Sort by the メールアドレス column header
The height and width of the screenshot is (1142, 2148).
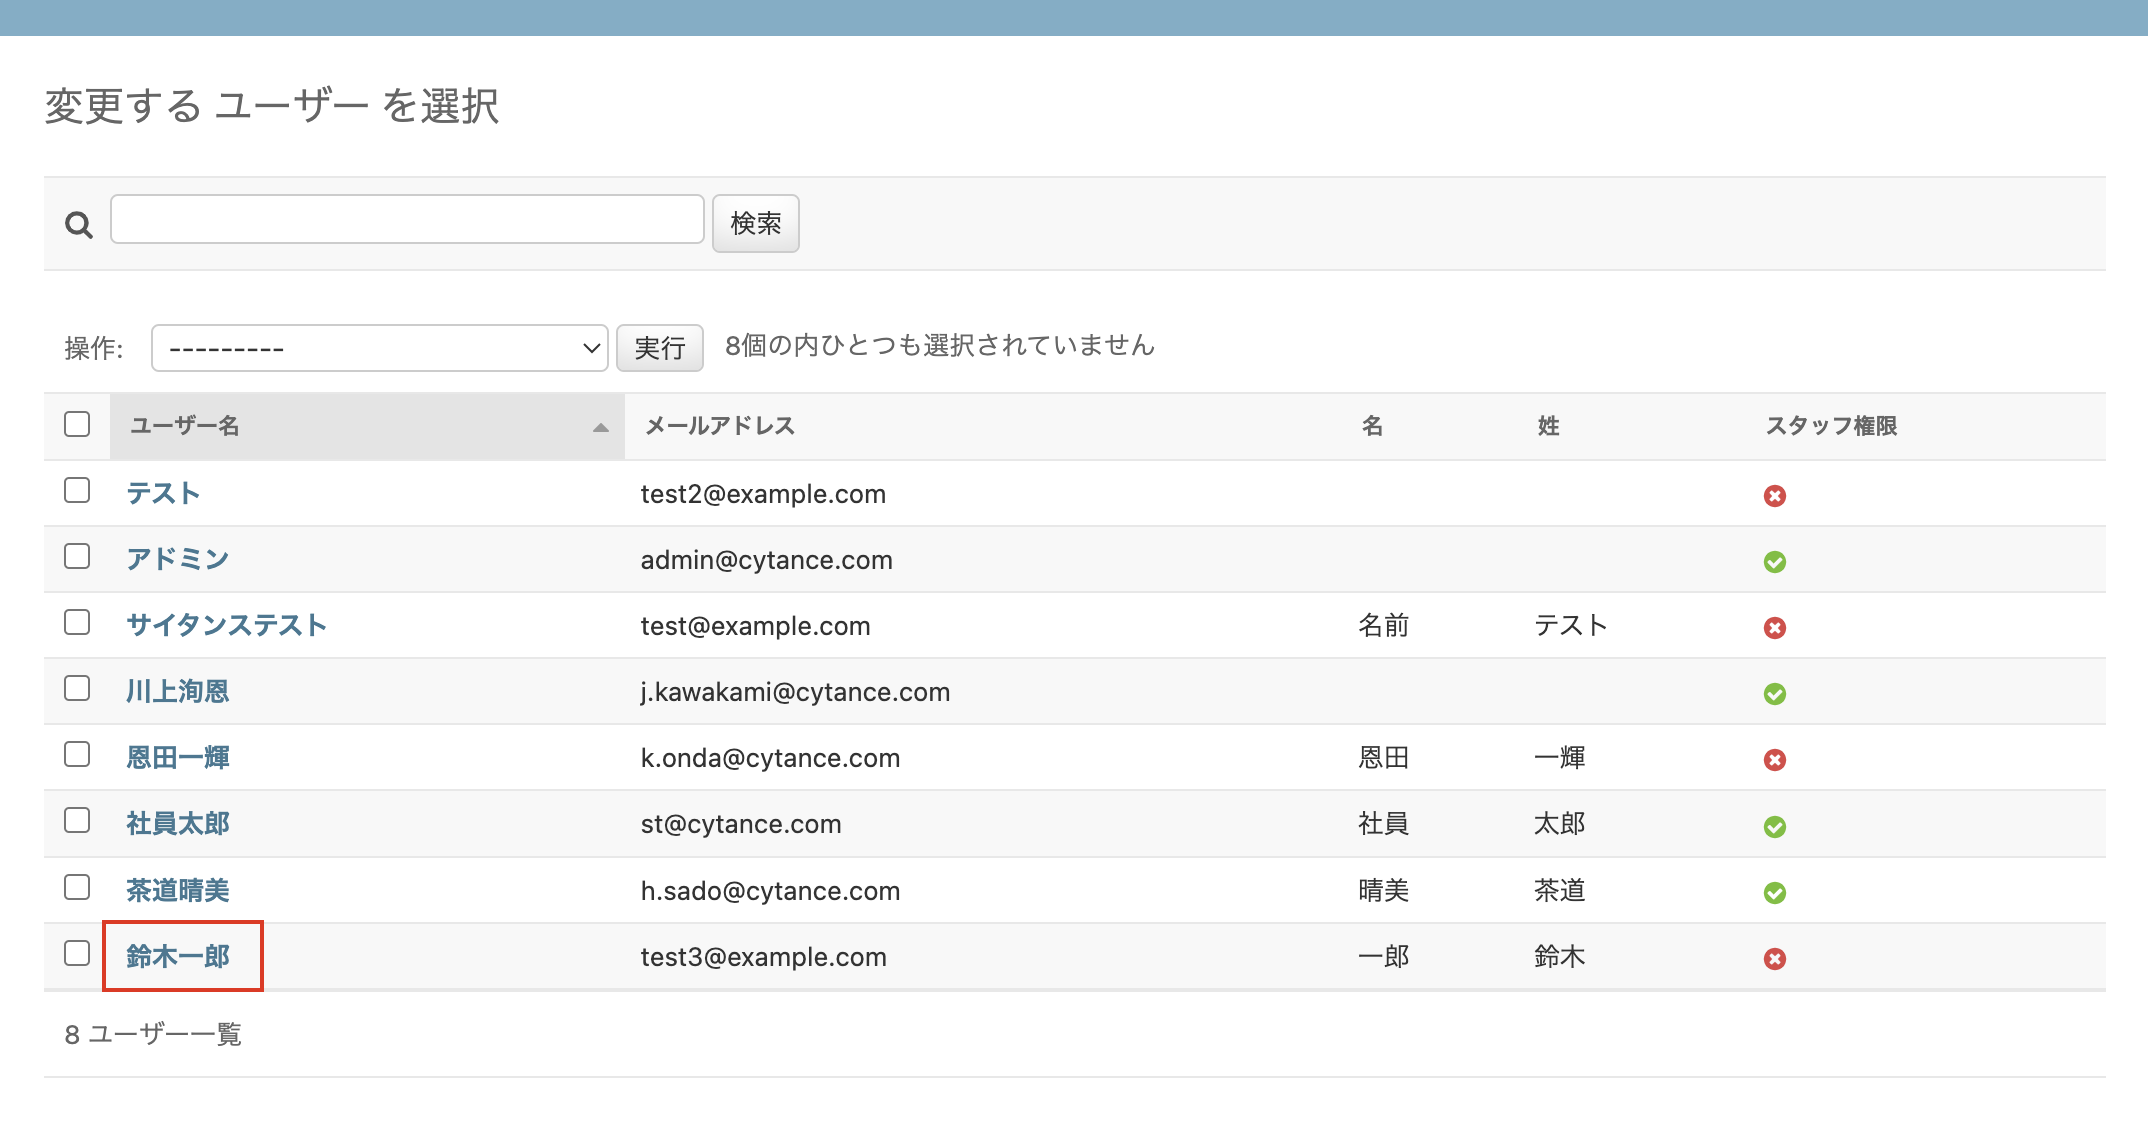[719, 426]
